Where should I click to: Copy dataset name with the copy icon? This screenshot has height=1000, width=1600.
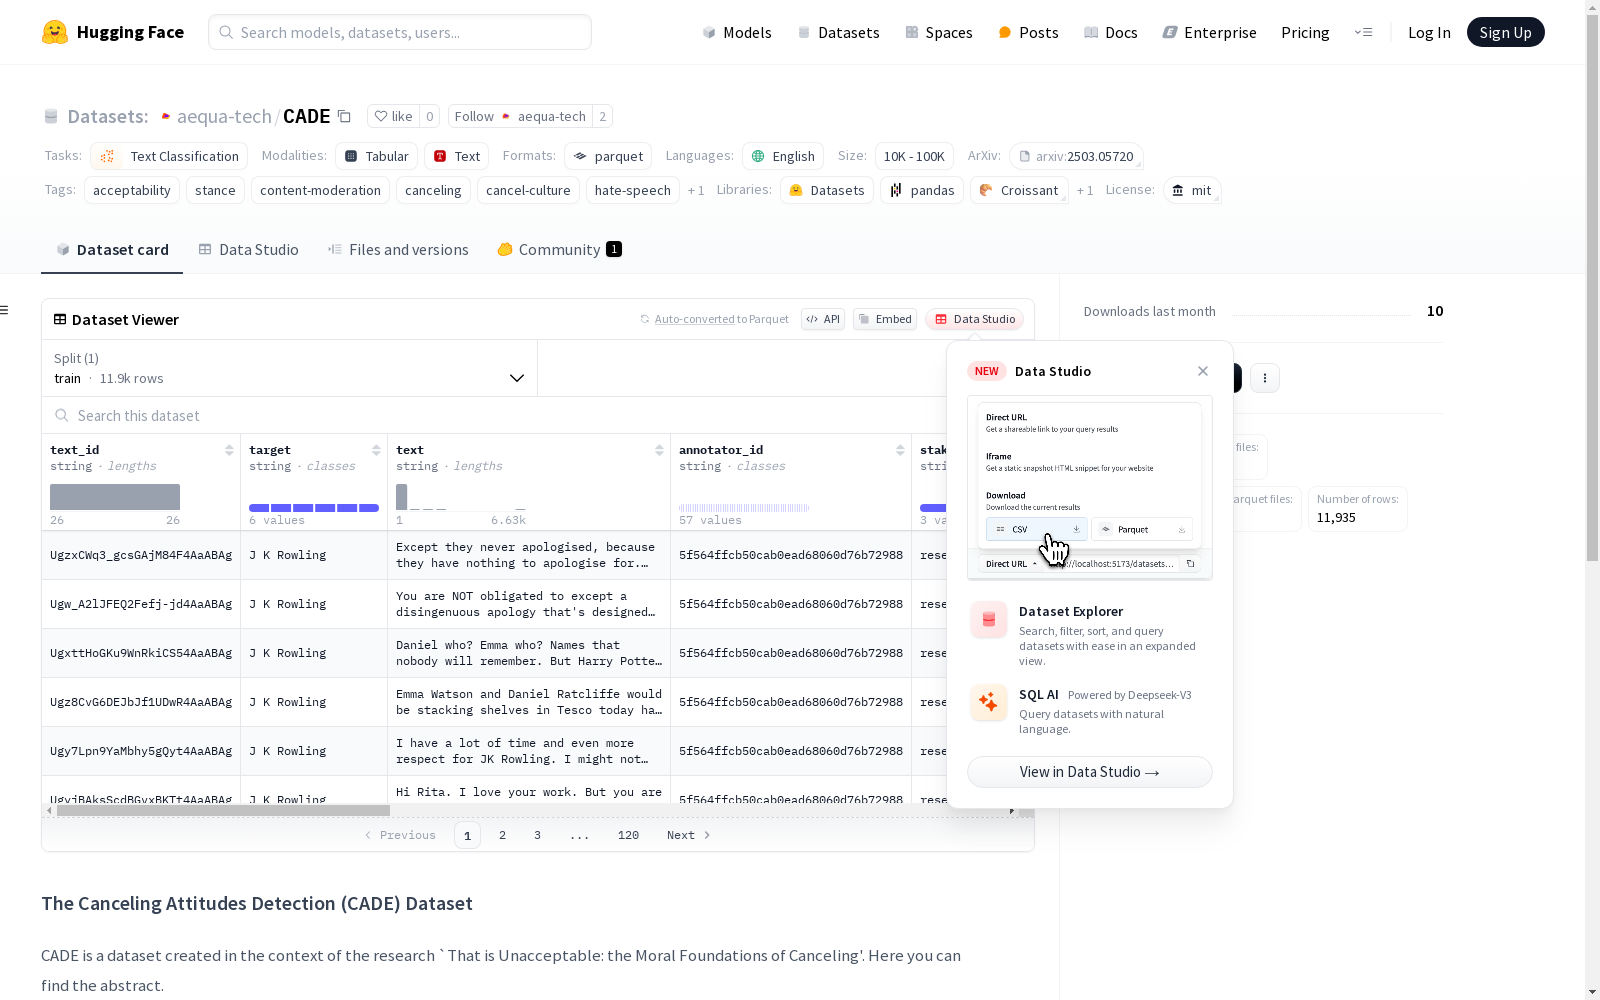344,116
